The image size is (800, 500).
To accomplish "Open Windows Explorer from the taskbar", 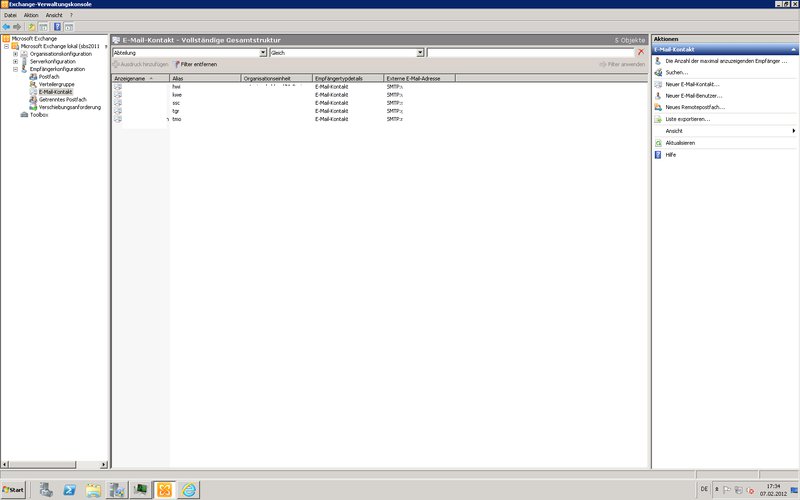I will [x=93, y=490].
